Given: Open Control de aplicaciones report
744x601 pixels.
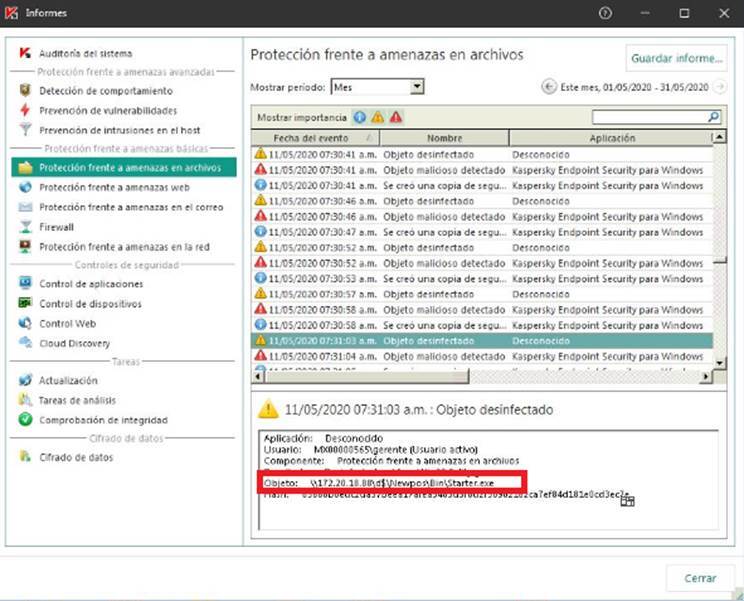Looking at the screenshot, I should [x=91, y=284].
